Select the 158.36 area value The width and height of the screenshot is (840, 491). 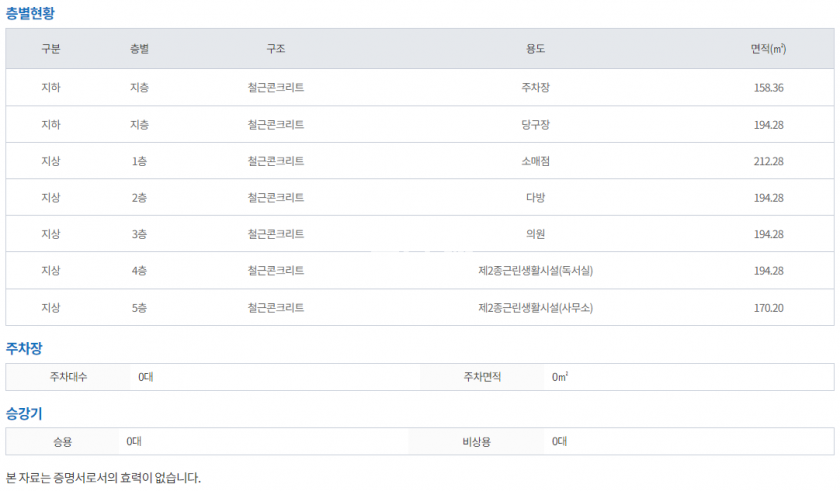[x=768, y=88]
